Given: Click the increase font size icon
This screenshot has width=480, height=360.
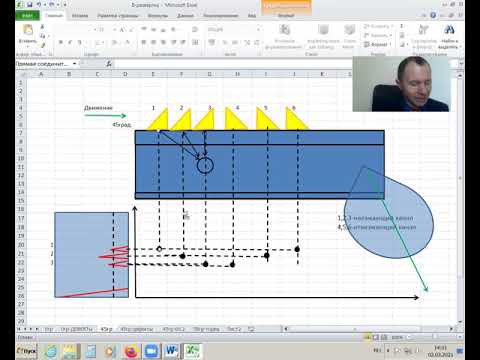Looking at the screenshot, I should pyautogui.click(x=121, y=29).
